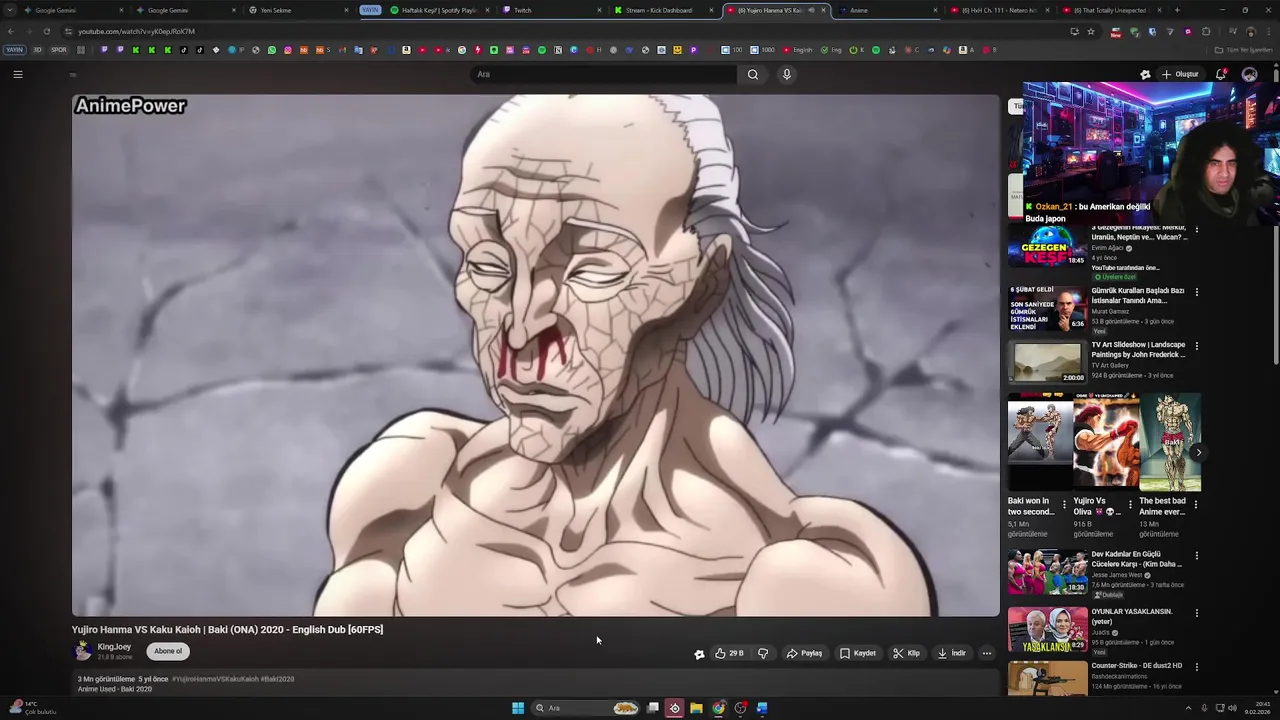Dislike the video with thumbs down
Image resolution: width=1280 pixels, height=720 pixels.
(763, 653)
